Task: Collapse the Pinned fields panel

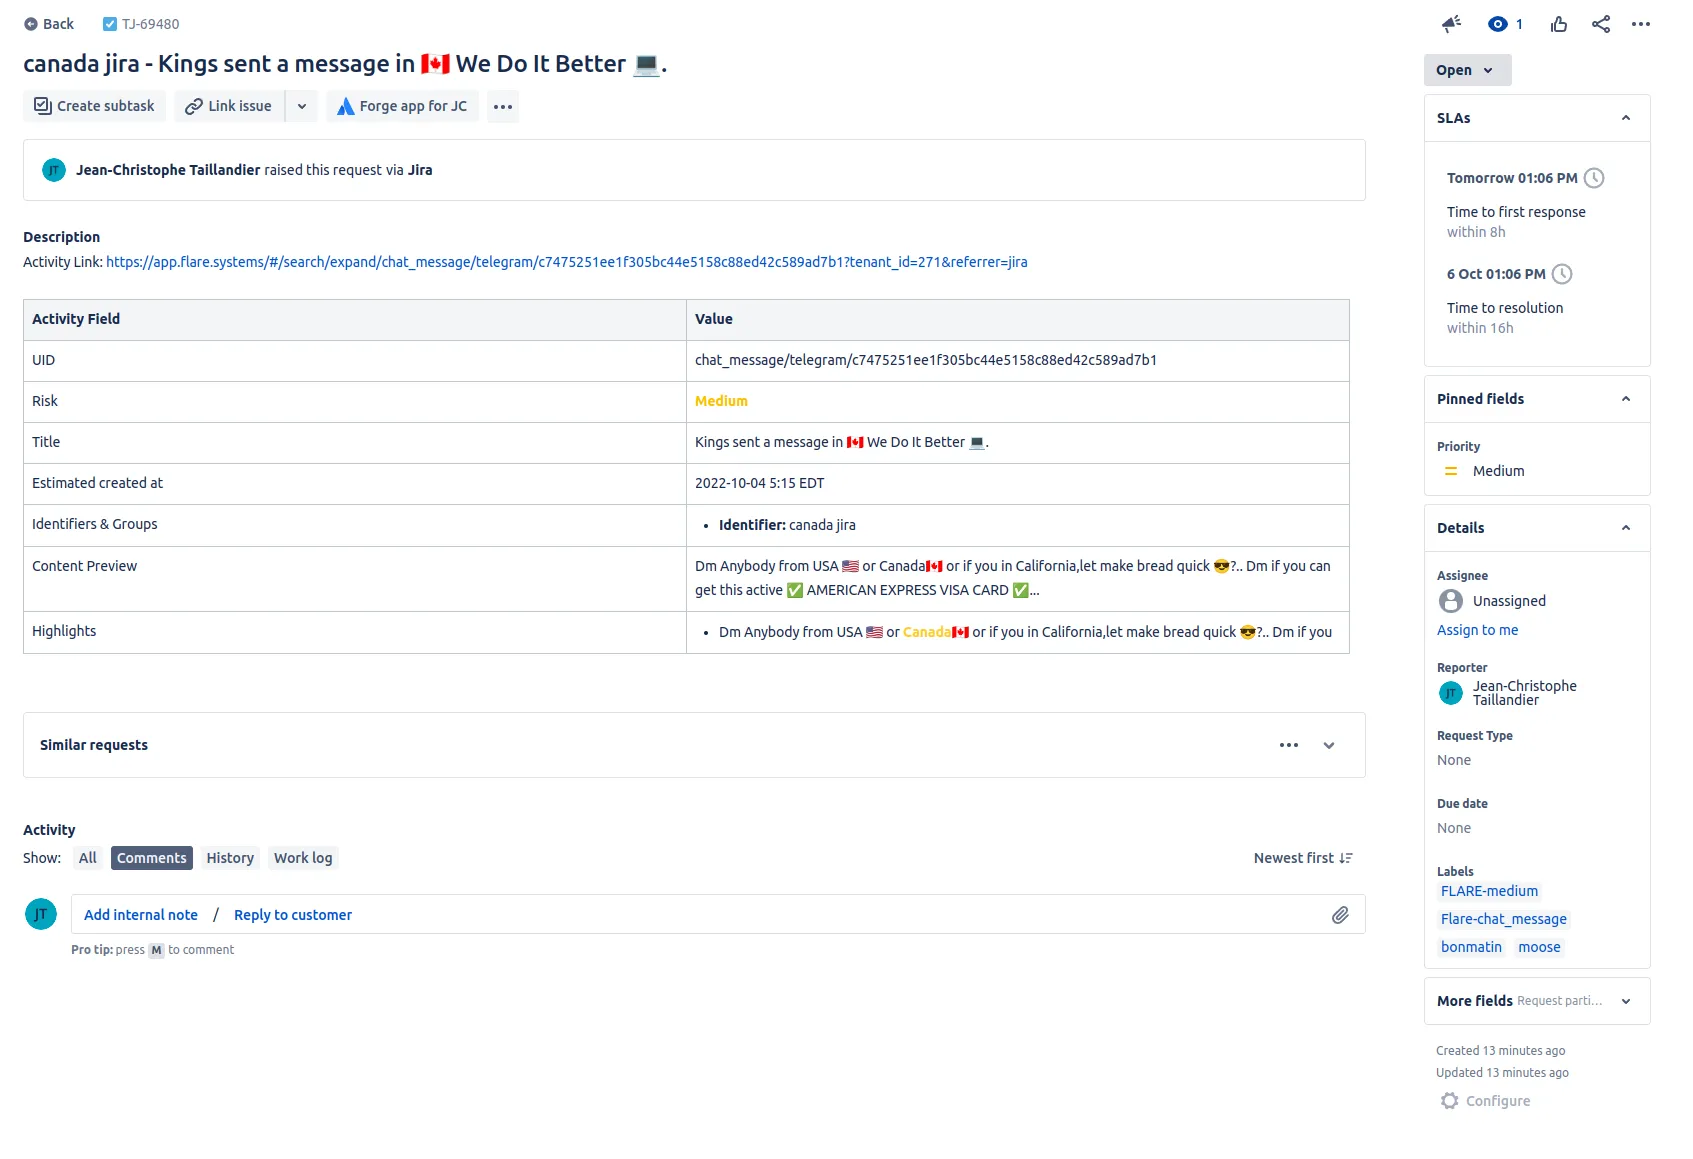Action: click(1626, 399)
